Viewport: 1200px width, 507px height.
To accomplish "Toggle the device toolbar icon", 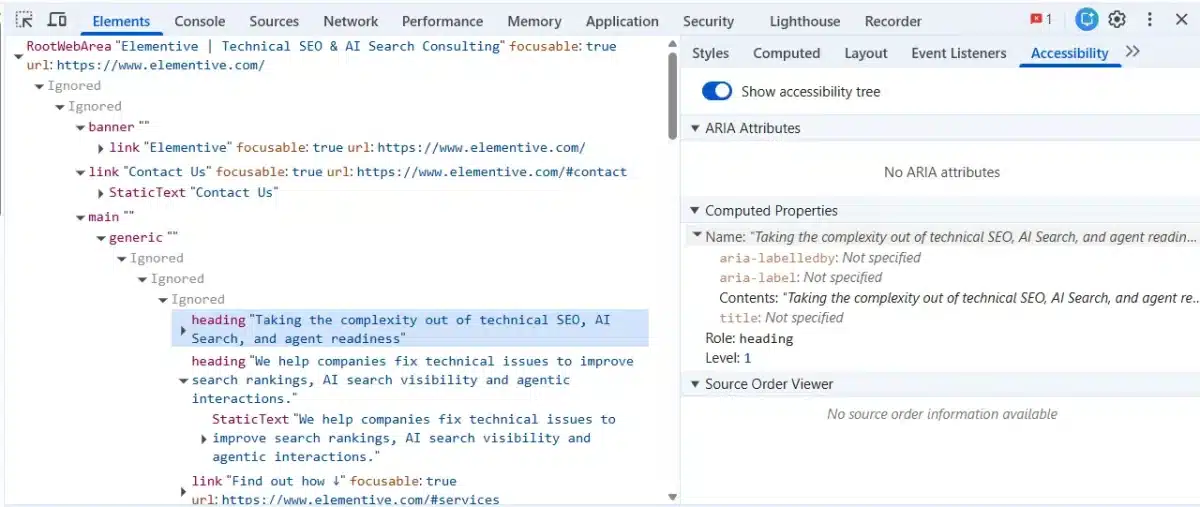I will click(x=57, y=19).
